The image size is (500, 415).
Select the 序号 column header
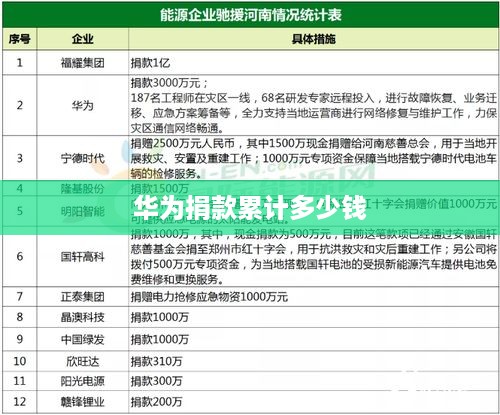click(19, 39)
